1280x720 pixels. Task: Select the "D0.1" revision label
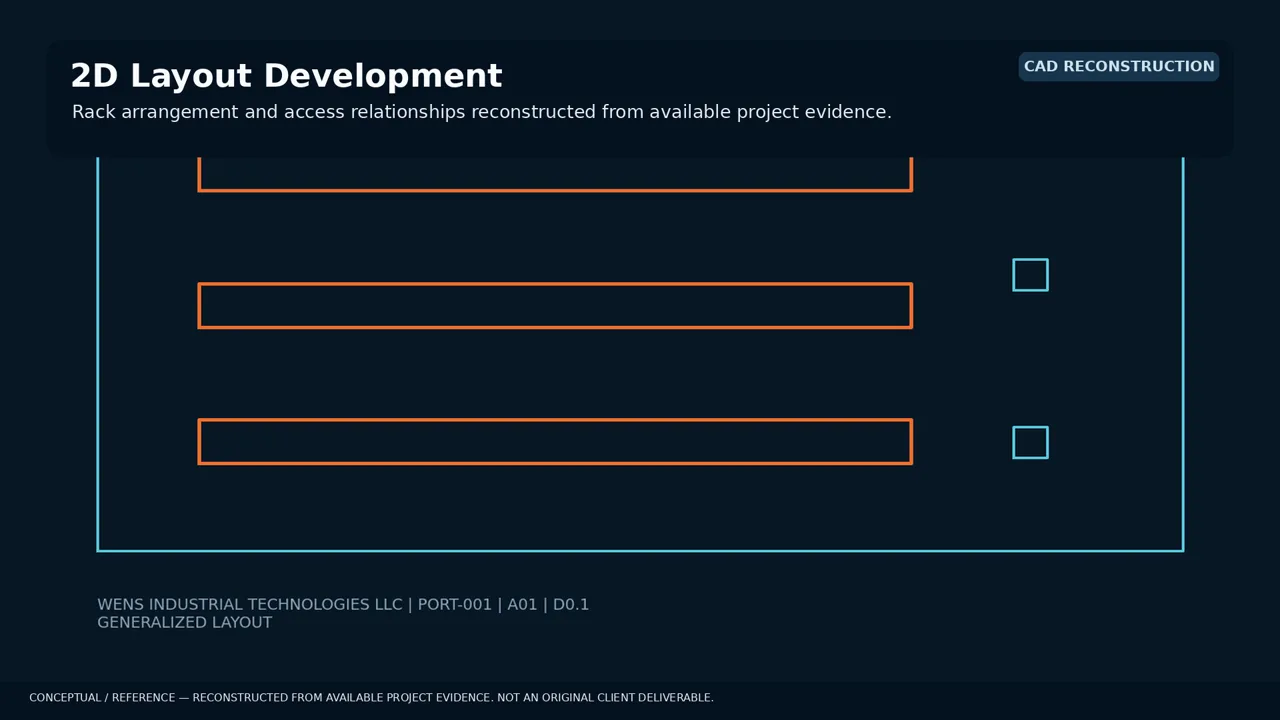click(571, 604)
